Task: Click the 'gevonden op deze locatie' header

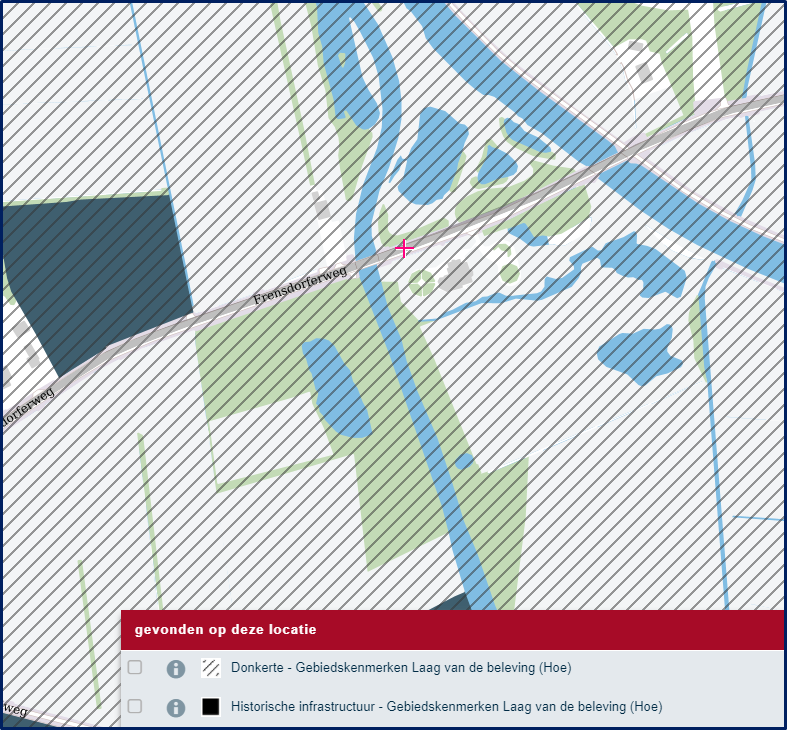Action: 452,630
